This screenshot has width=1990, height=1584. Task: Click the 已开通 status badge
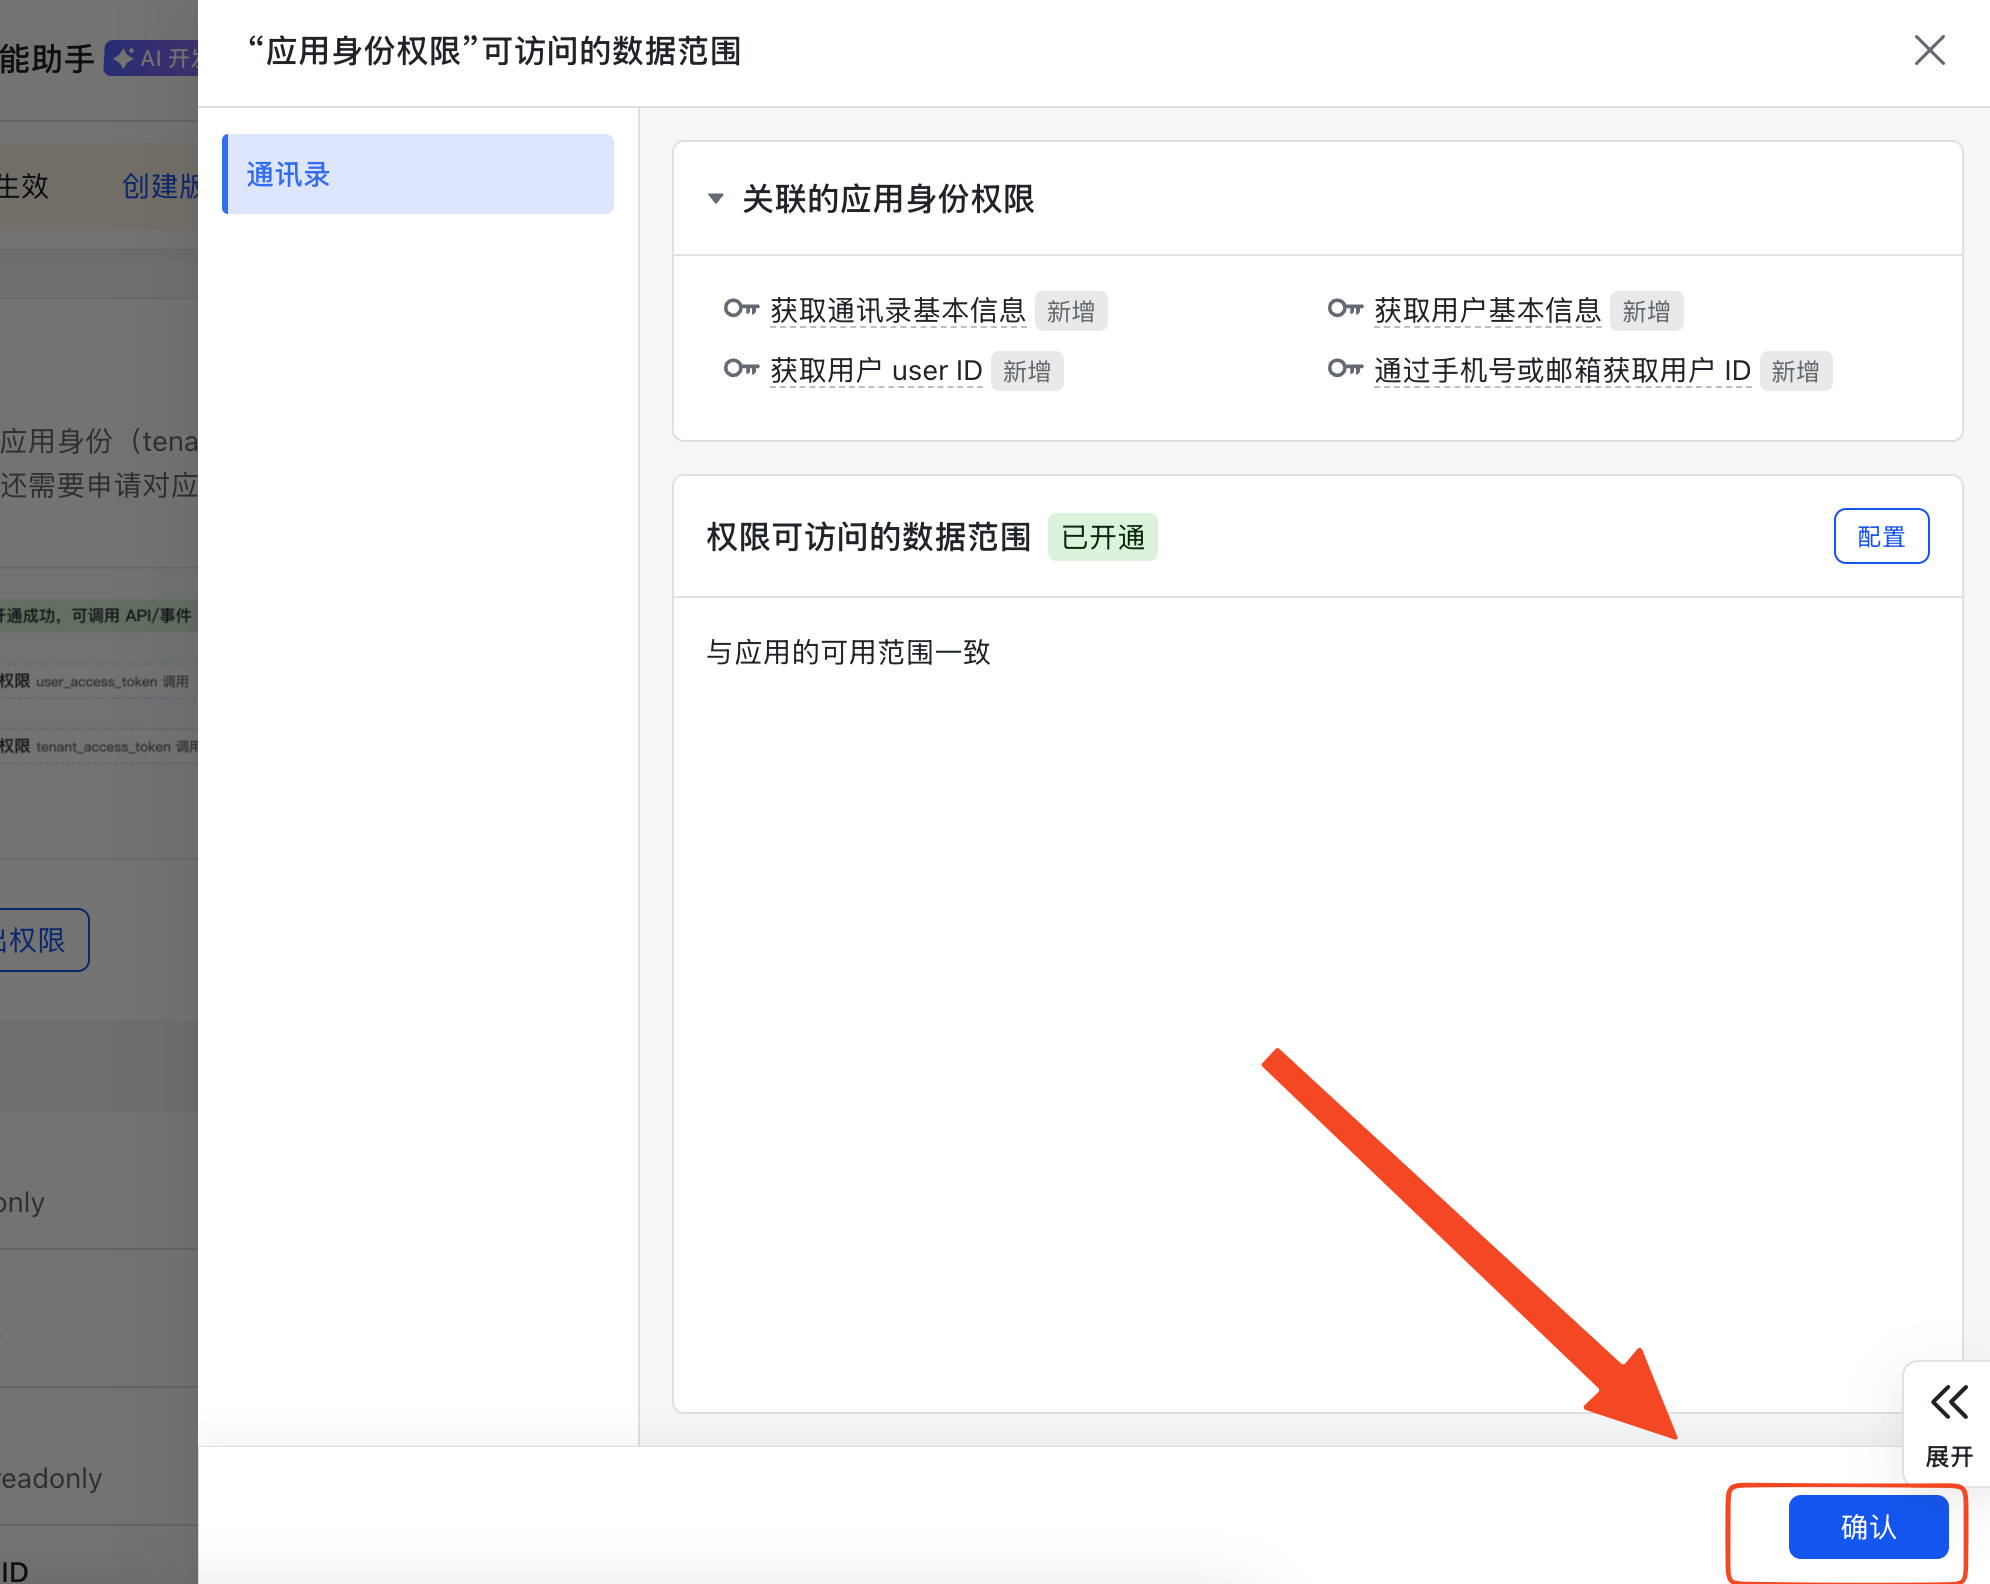1103,537
